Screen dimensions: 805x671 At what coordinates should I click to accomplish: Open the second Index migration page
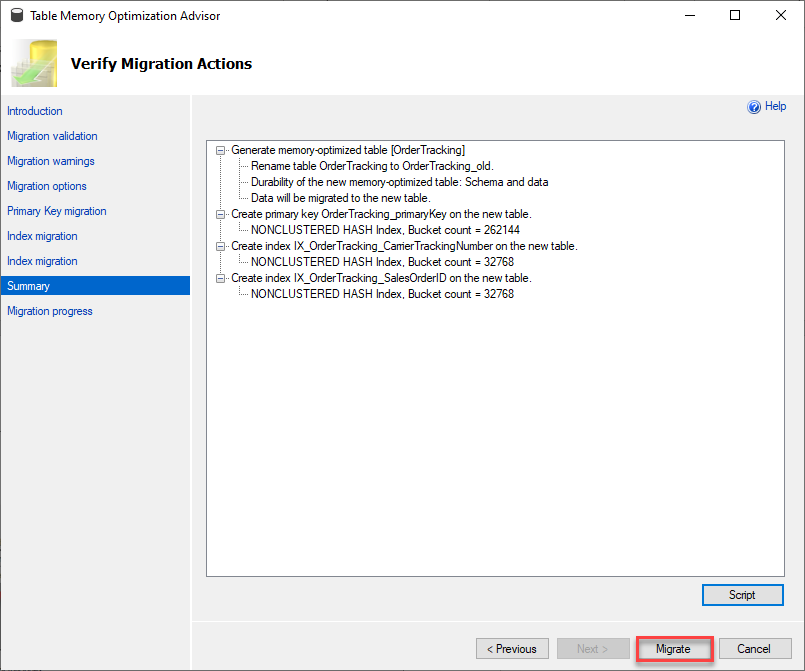(x=43, y=261)
